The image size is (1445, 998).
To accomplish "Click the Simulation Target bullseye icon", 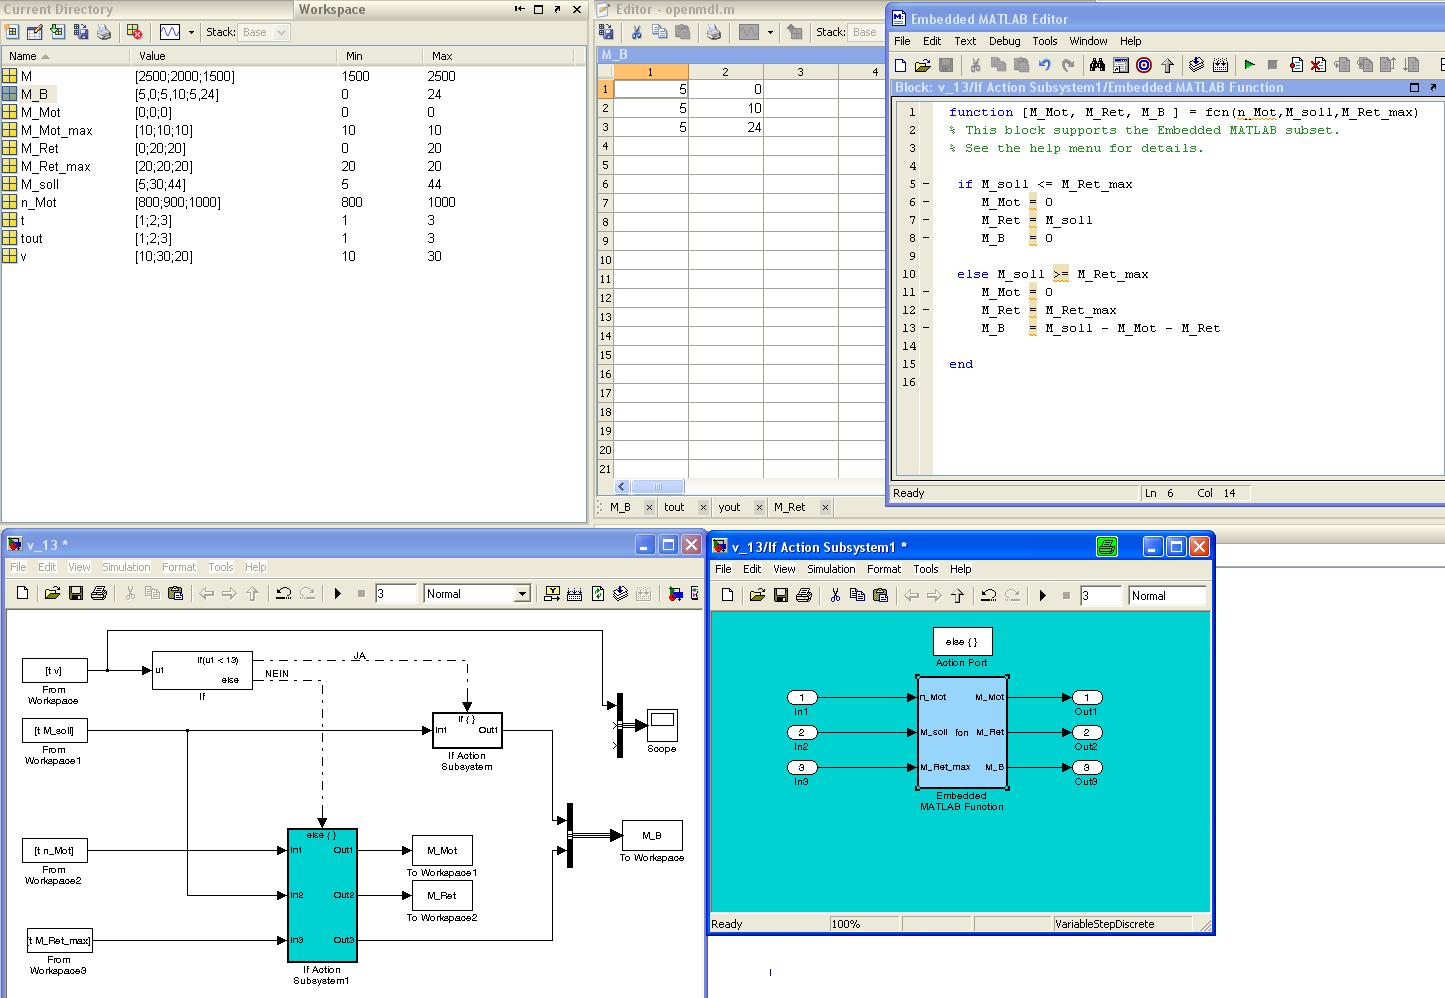I will pyautogui.click(x=1144, y=65).
